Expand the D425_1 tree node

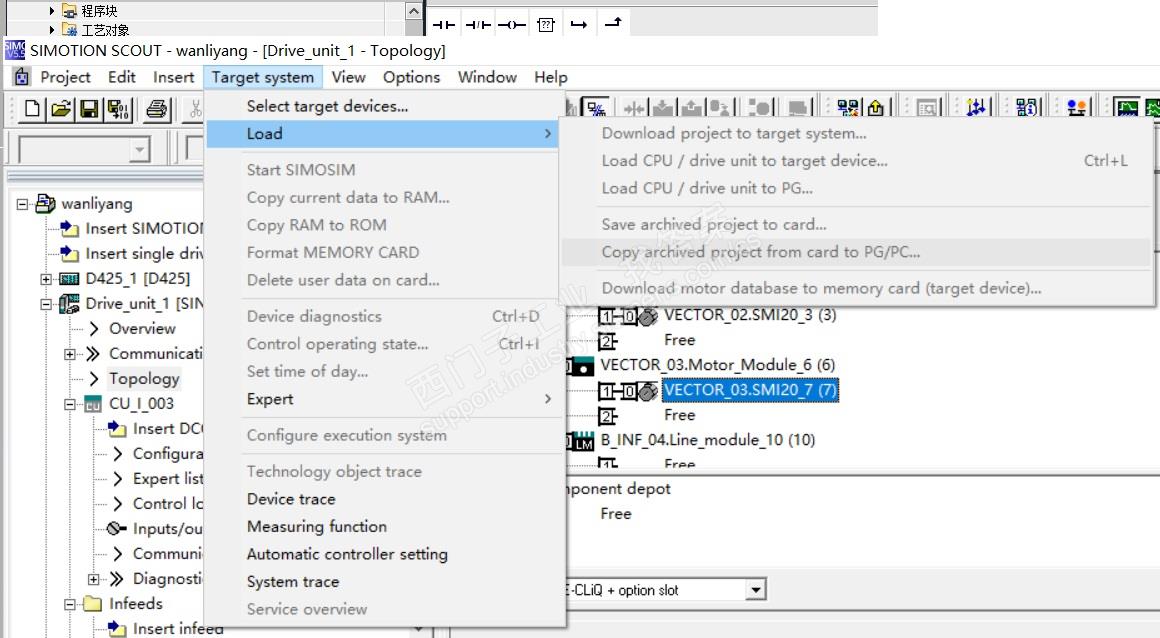(46, 279)
